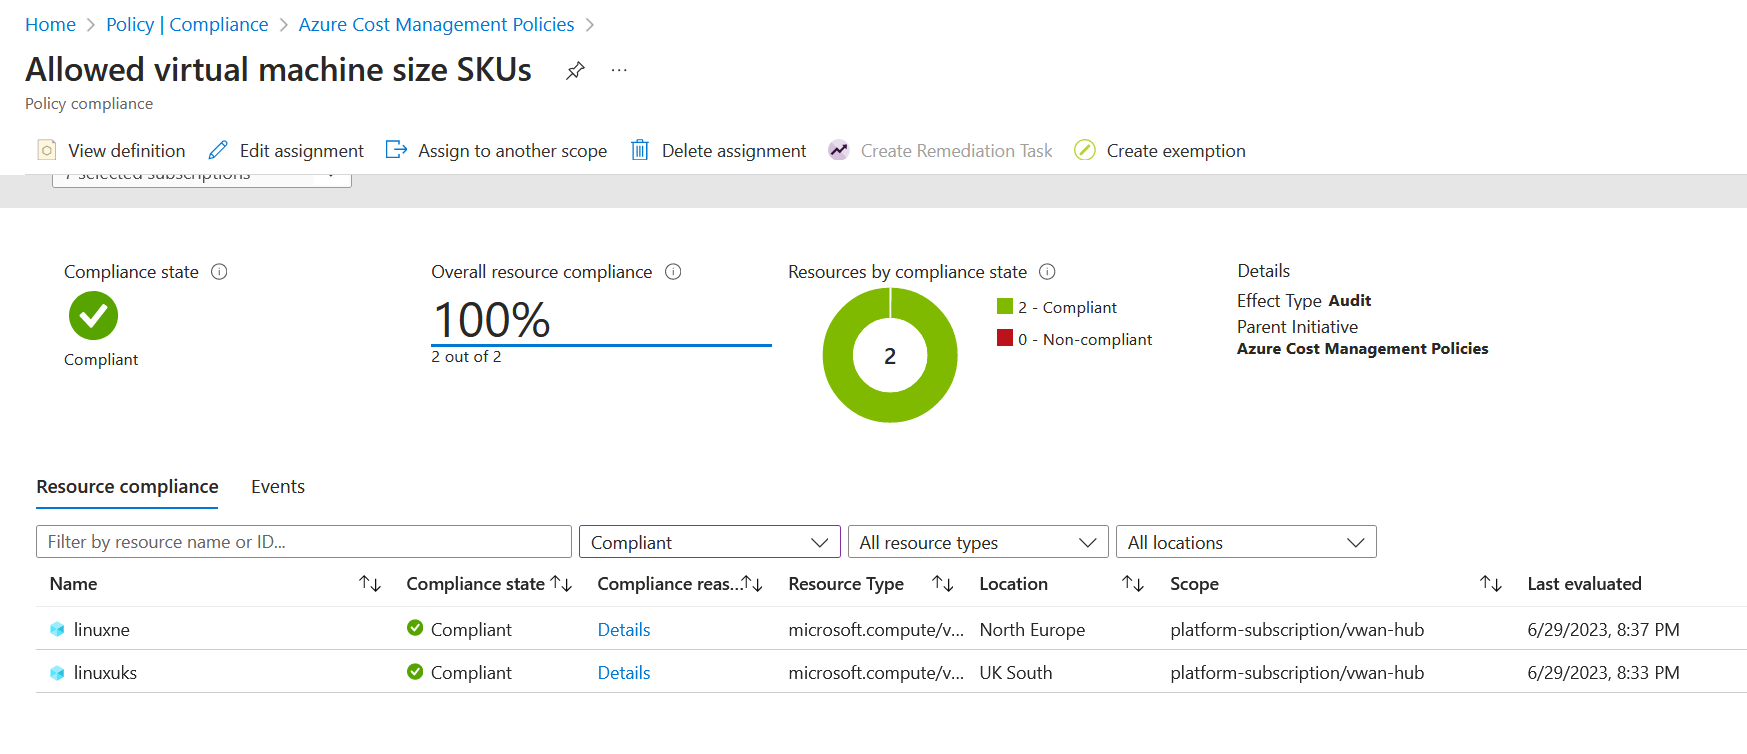Click the overall compliance 100% progress bar

point(601,345)
